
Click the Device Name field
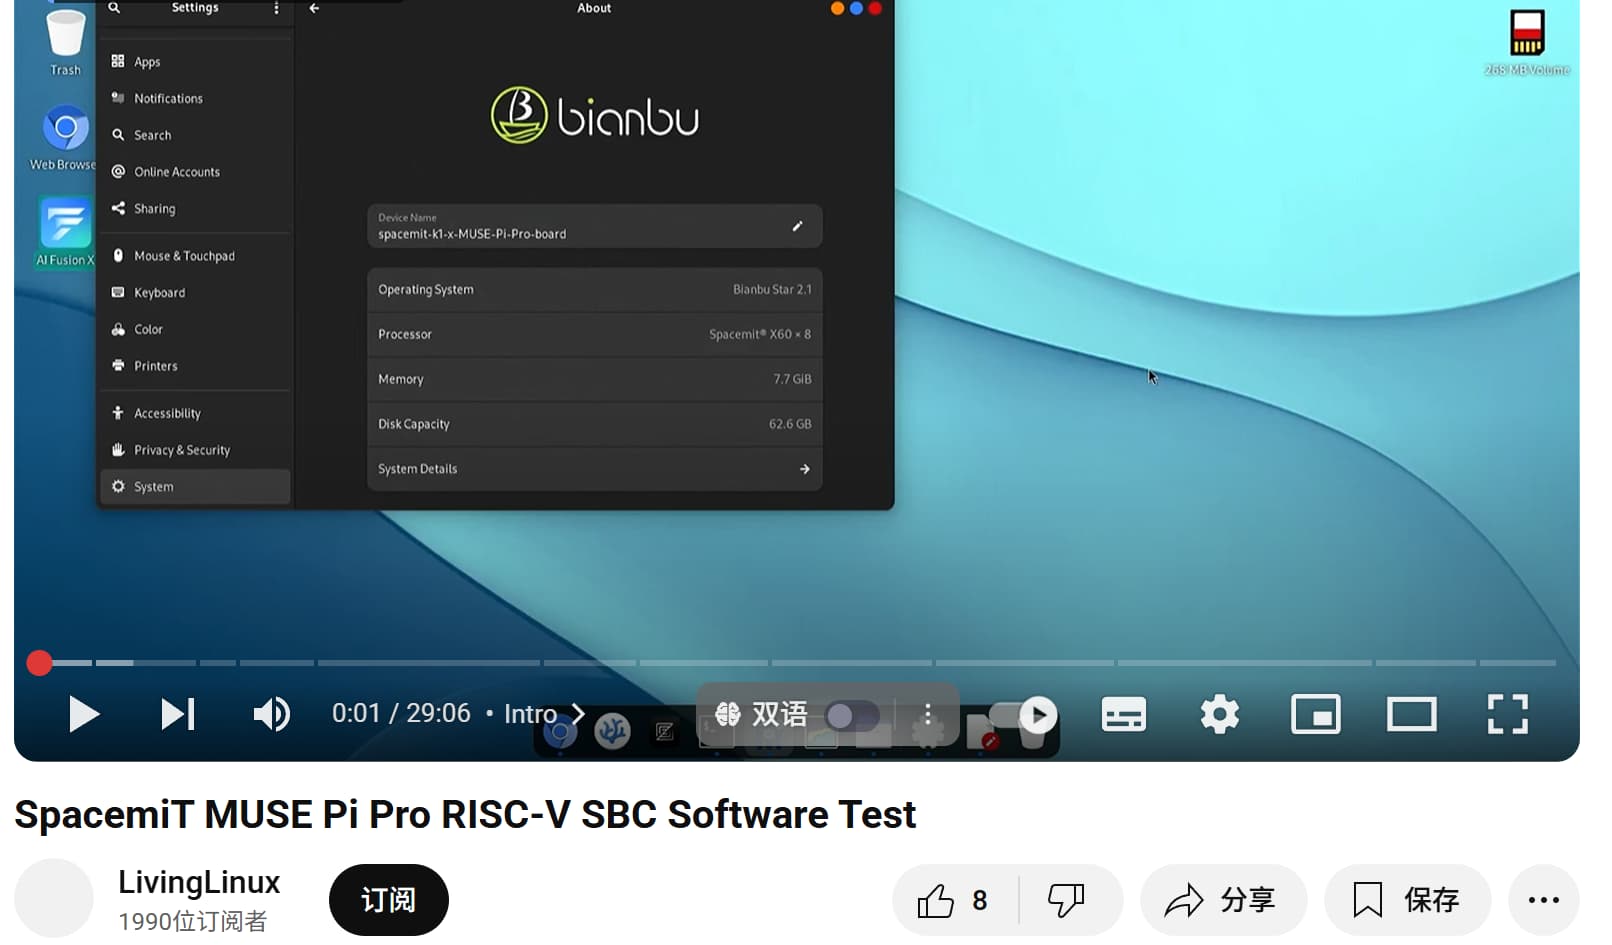(x=594, y=226)
